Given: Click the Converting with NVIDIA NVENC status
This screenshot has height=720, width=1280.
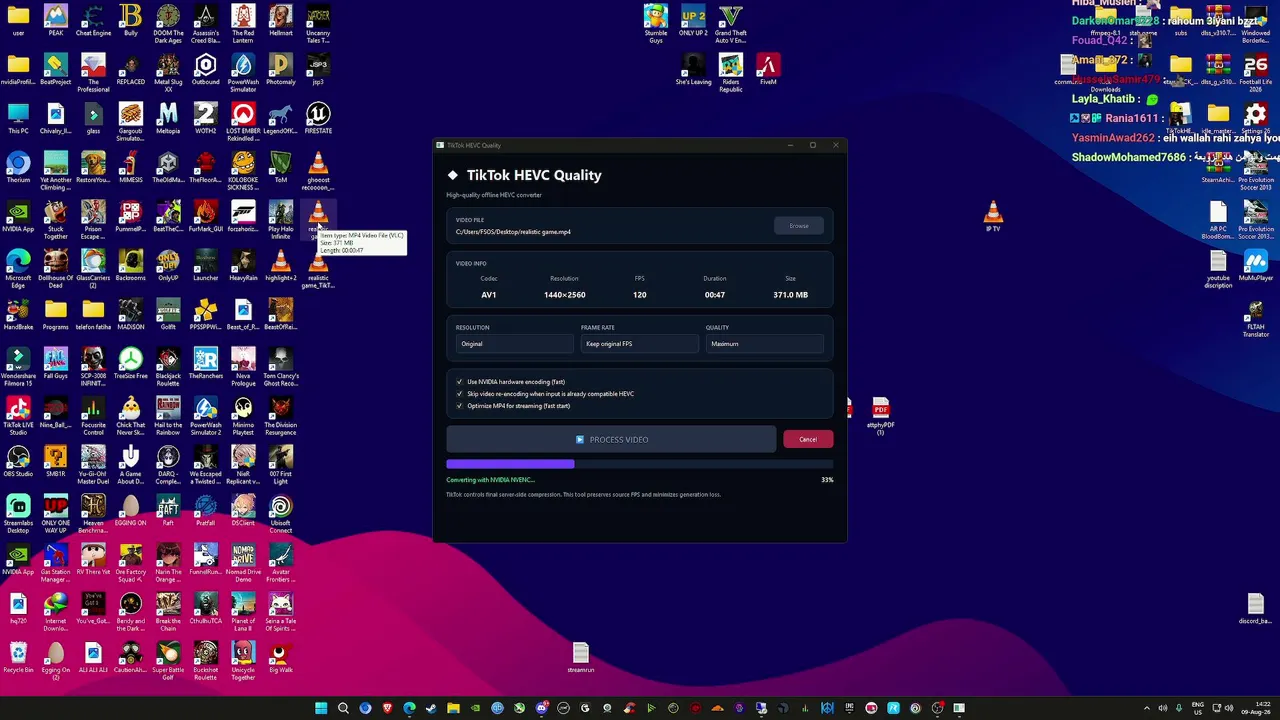Looking at the screenshot, I should pos(490,480).
